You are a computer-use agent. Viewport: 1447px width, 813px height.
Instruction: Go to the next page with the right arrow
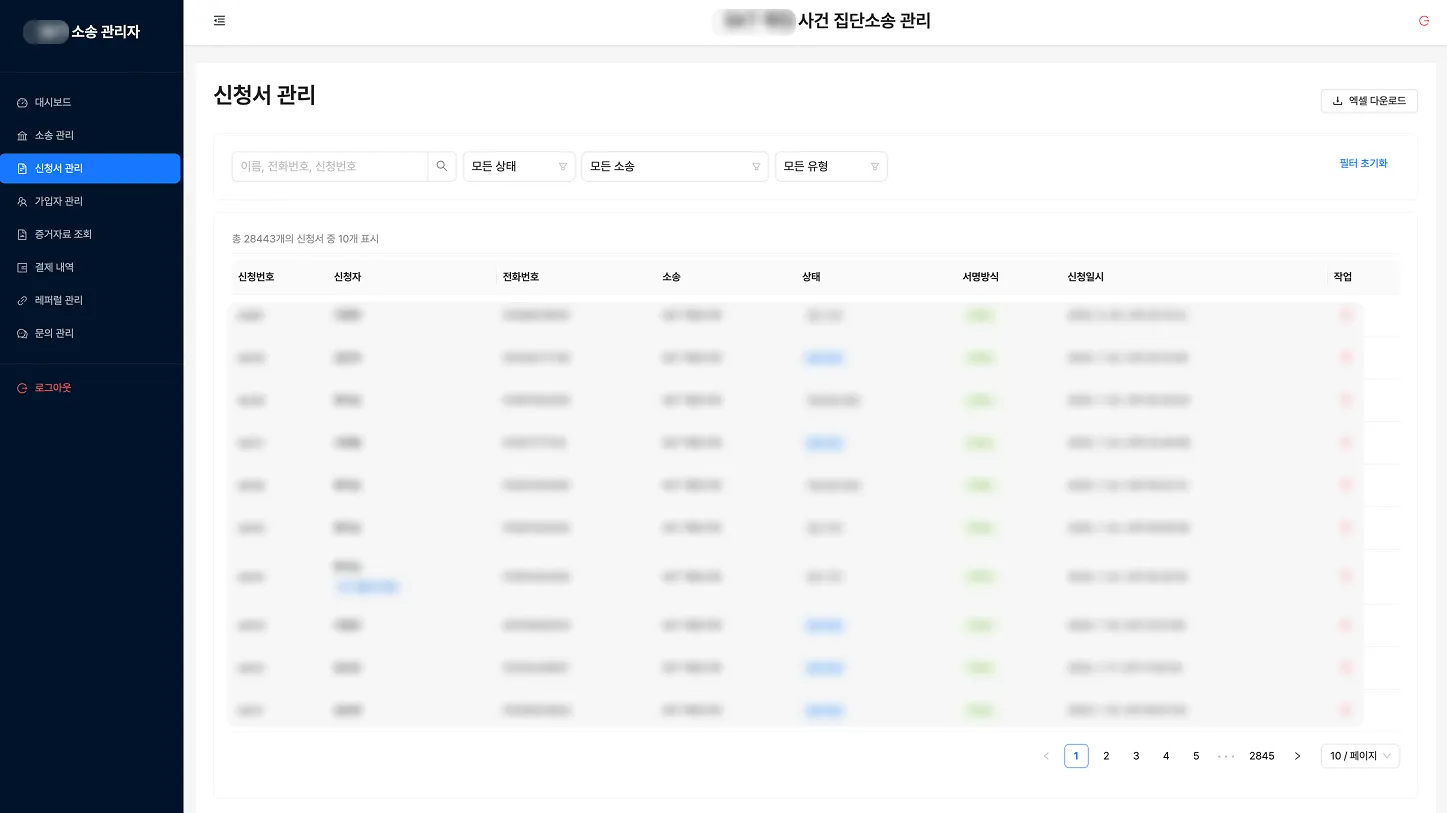[x=1297, y=756]
